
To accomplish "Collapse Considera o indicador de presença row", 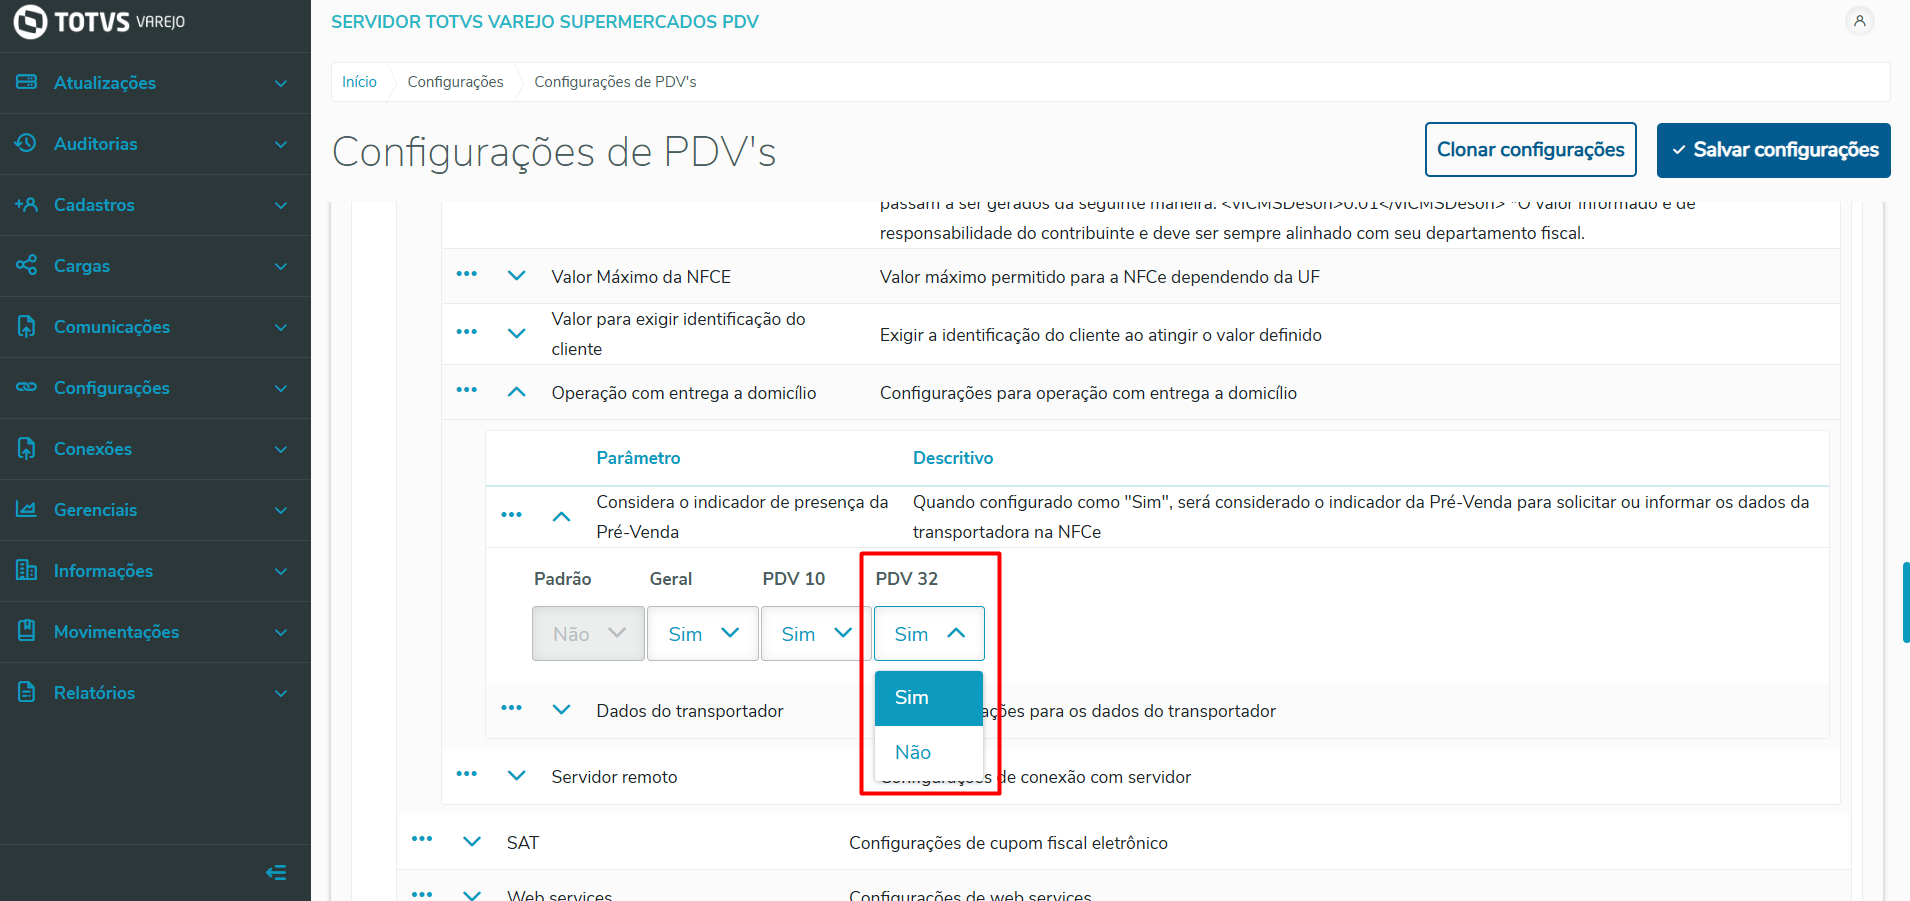I will pyautogui.click(x=562, y=517).
